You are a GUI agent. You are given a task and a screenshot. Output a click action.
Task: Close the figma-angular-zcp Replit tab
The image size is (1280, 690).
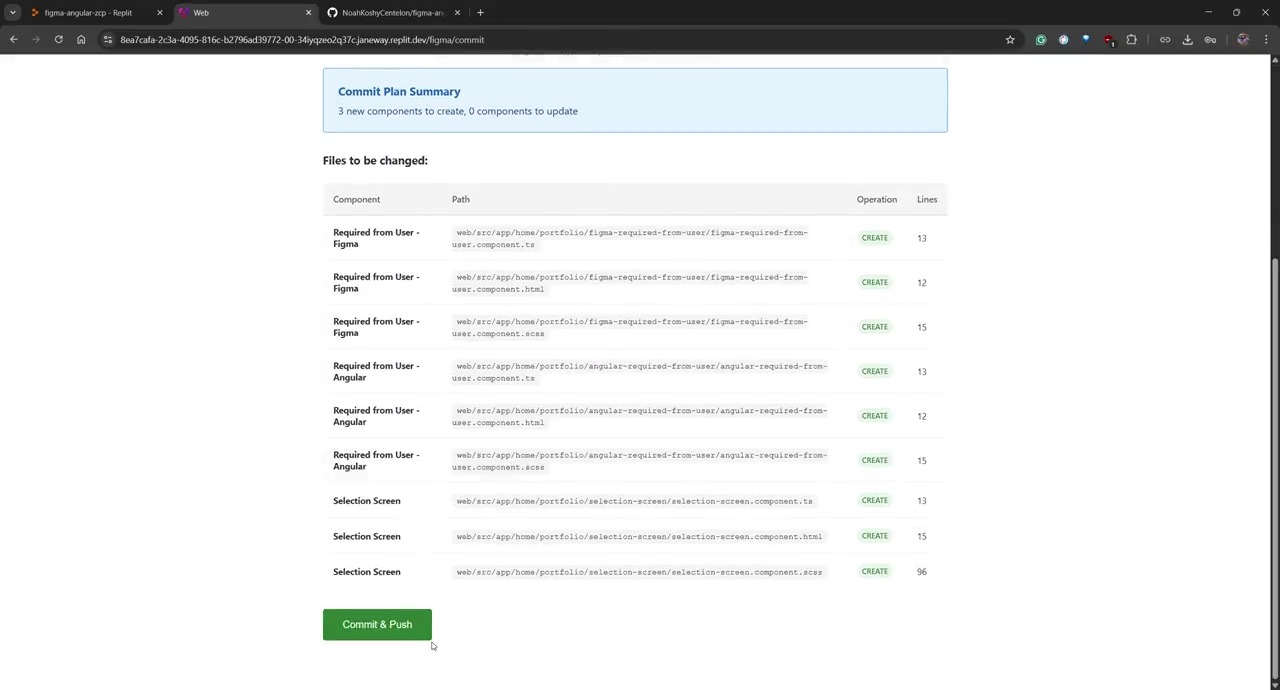click(x=159, y=13)
